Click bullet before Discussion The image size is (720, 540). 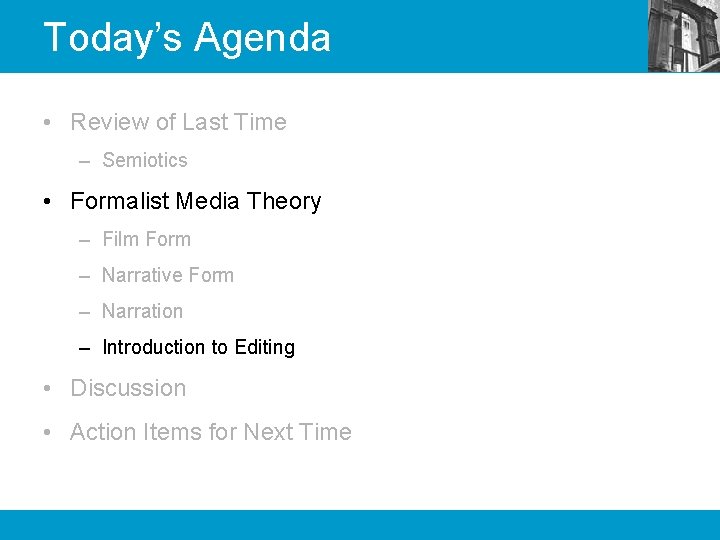pyautogui.click(x=47, y=388)
